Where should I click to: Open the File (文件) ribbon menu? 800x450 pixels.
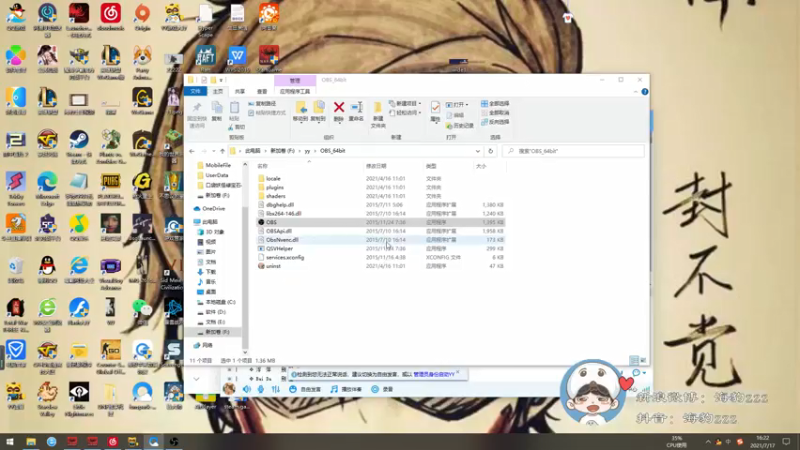point(195,91)
